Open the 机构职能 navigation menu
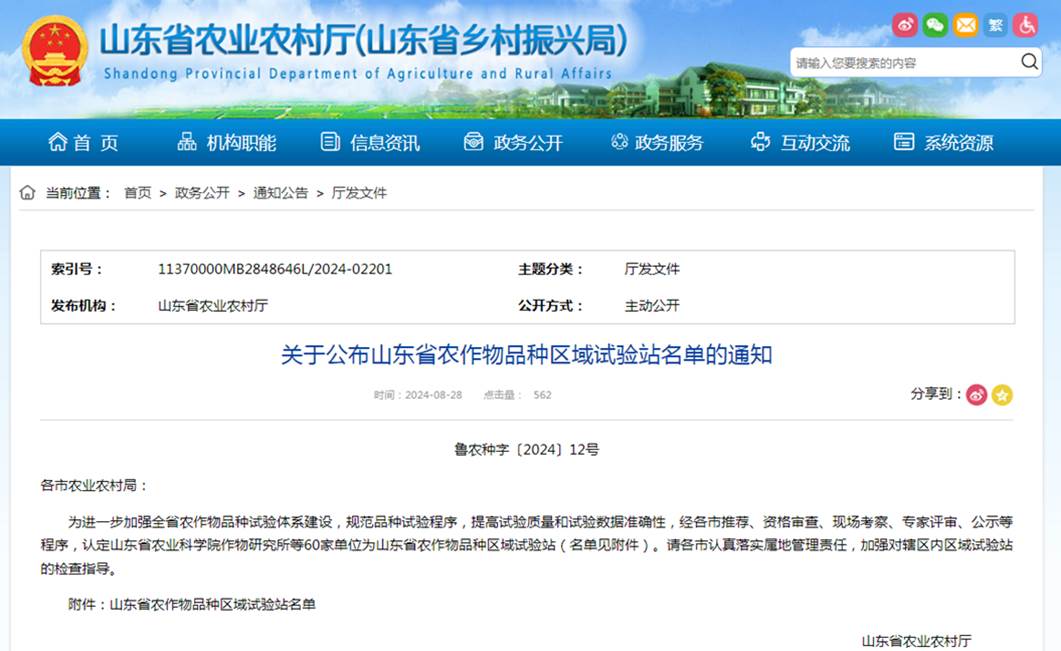The width and height of the screenshot is (1061, 651). [x=227, y=143]
